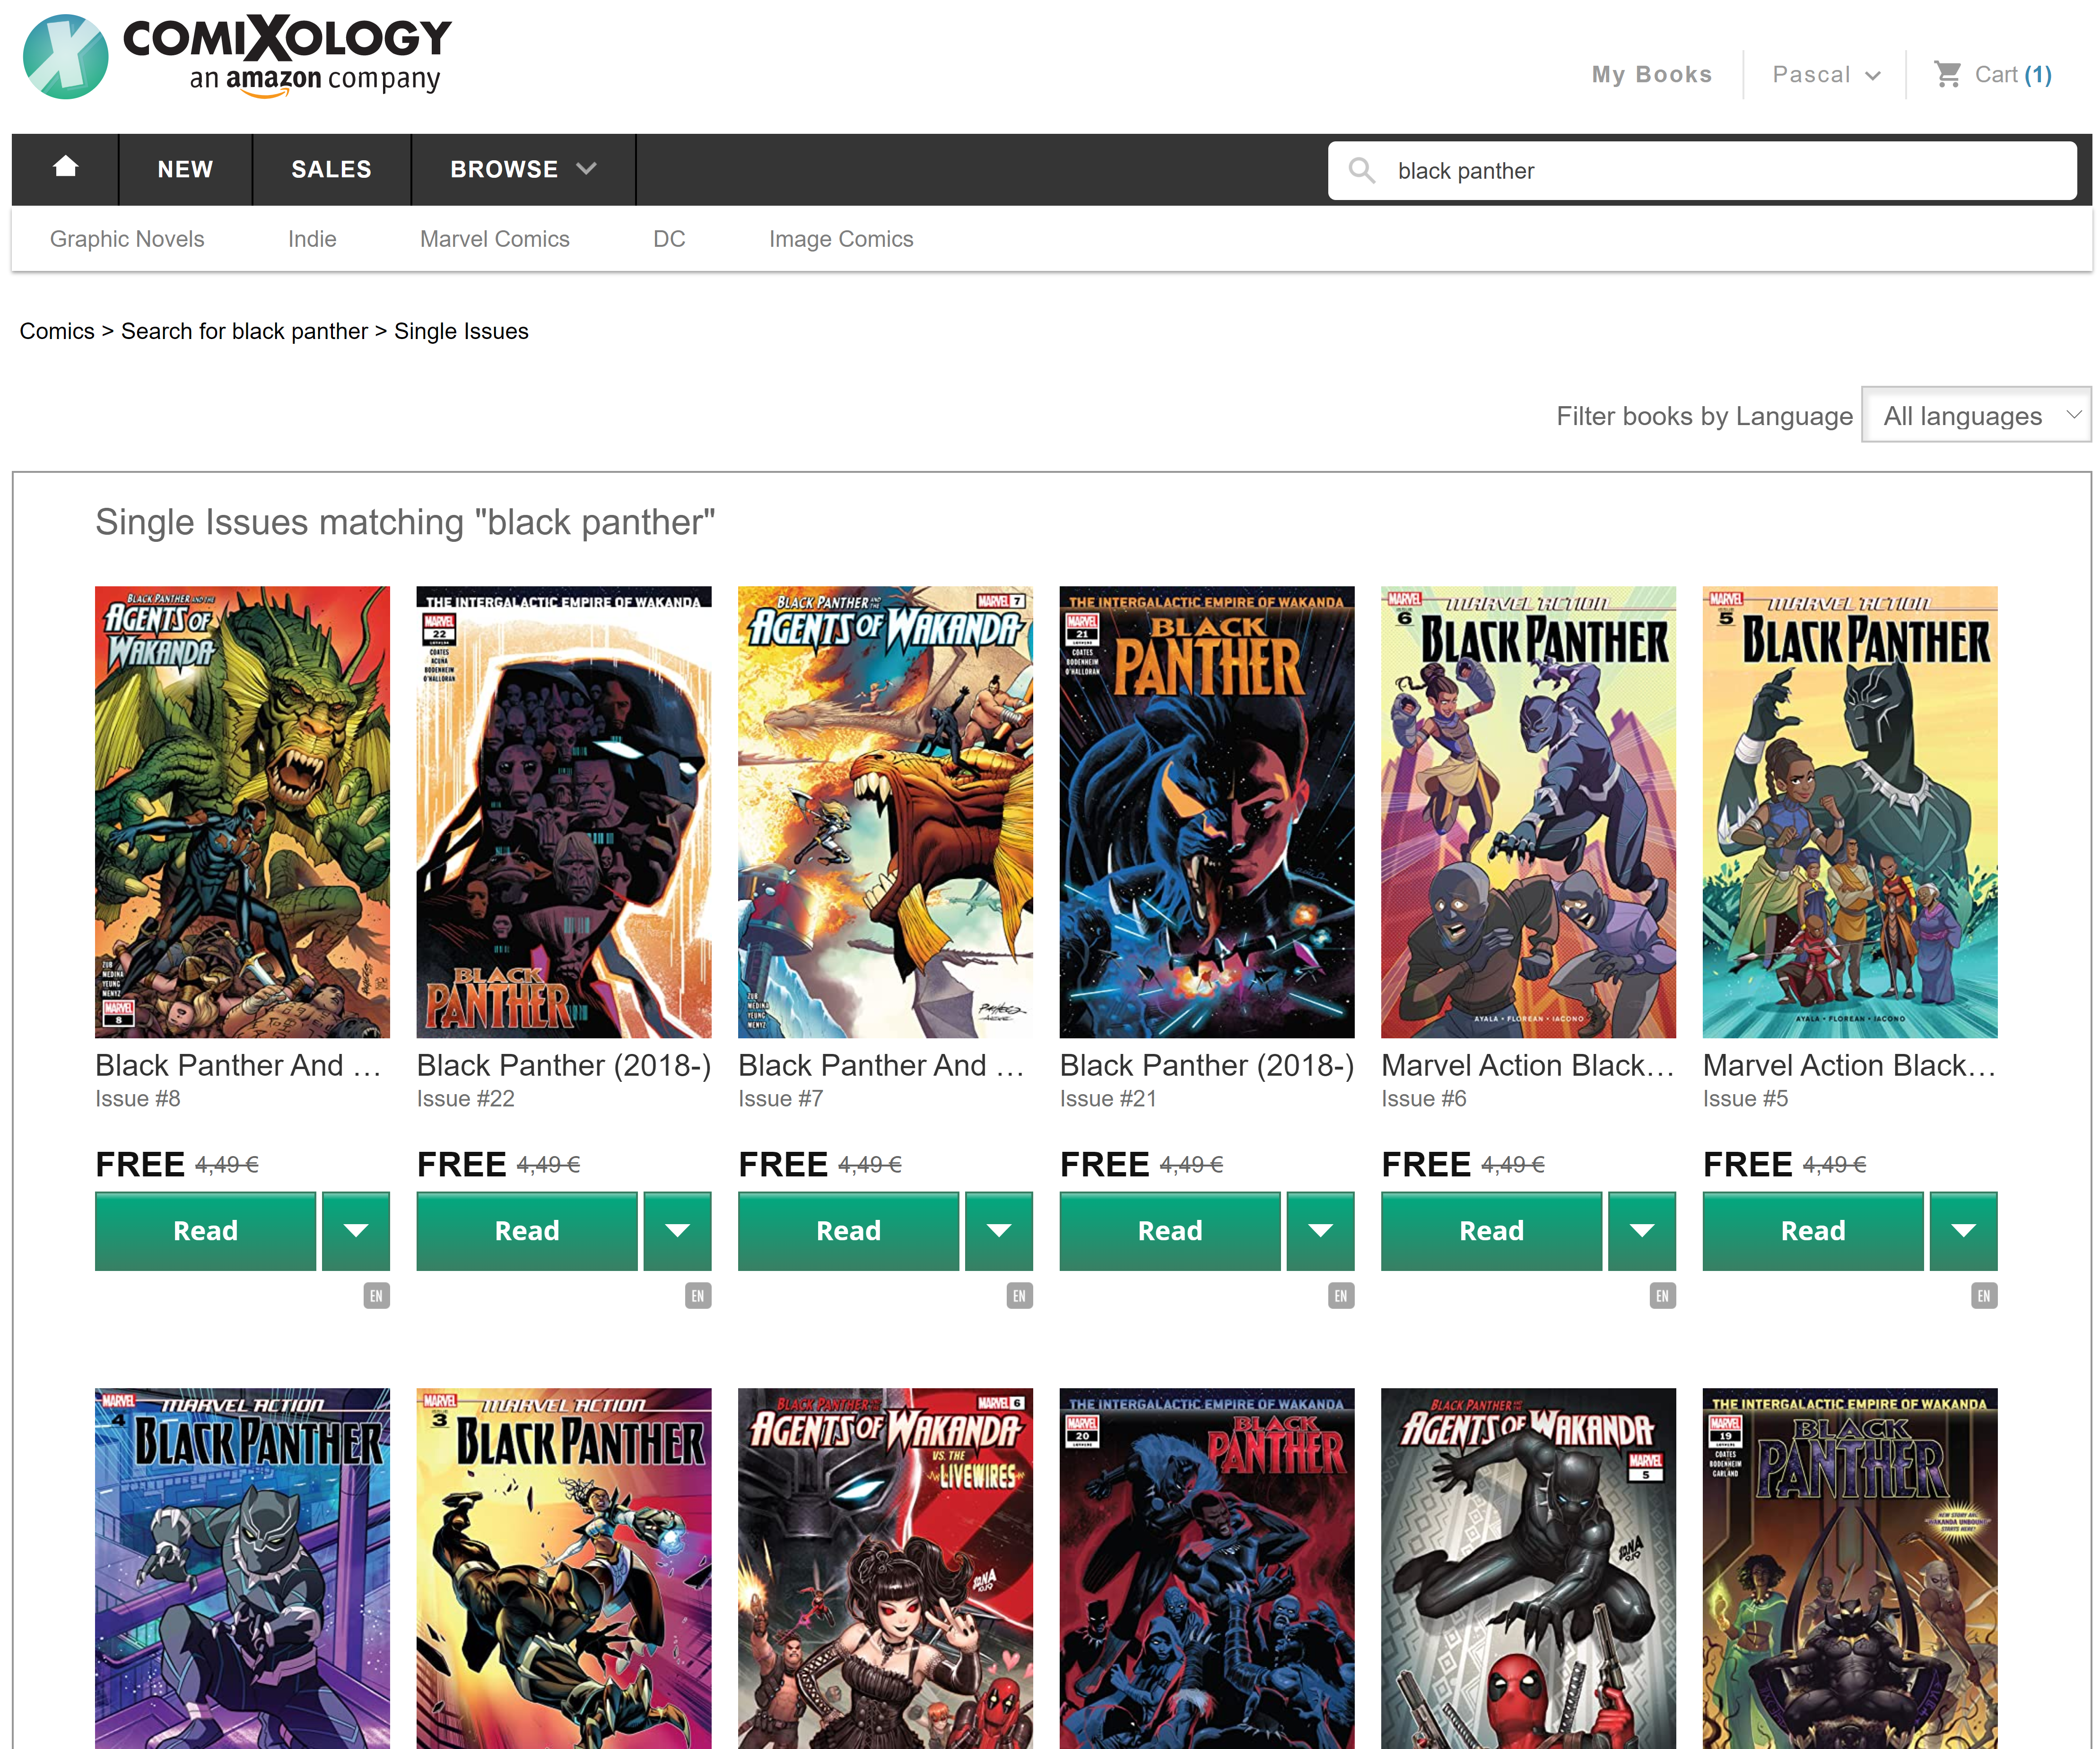Open My Books link

[1651, 75]
